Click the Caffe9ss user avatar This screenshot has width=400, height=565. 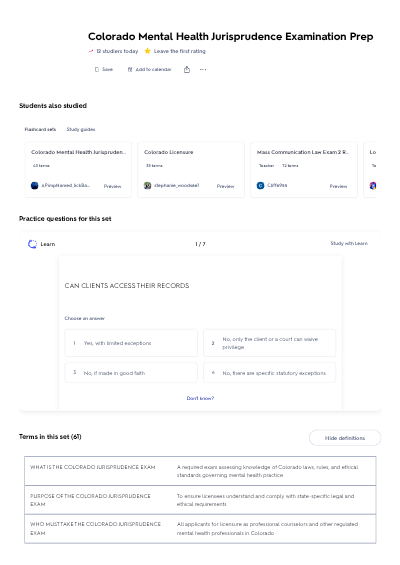tap(260, 186)
